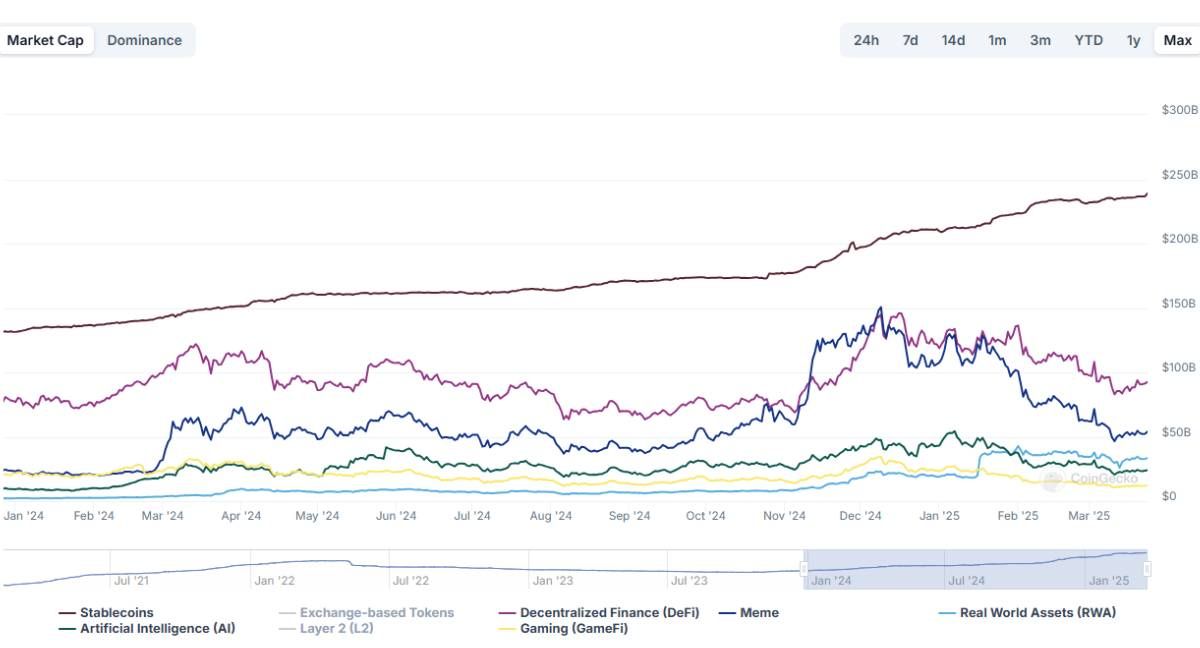Viewport: 1200px width, 648px height.
Task: Switch to the Dominance tab
Action: pyautogui.click(x=145, y=40)
